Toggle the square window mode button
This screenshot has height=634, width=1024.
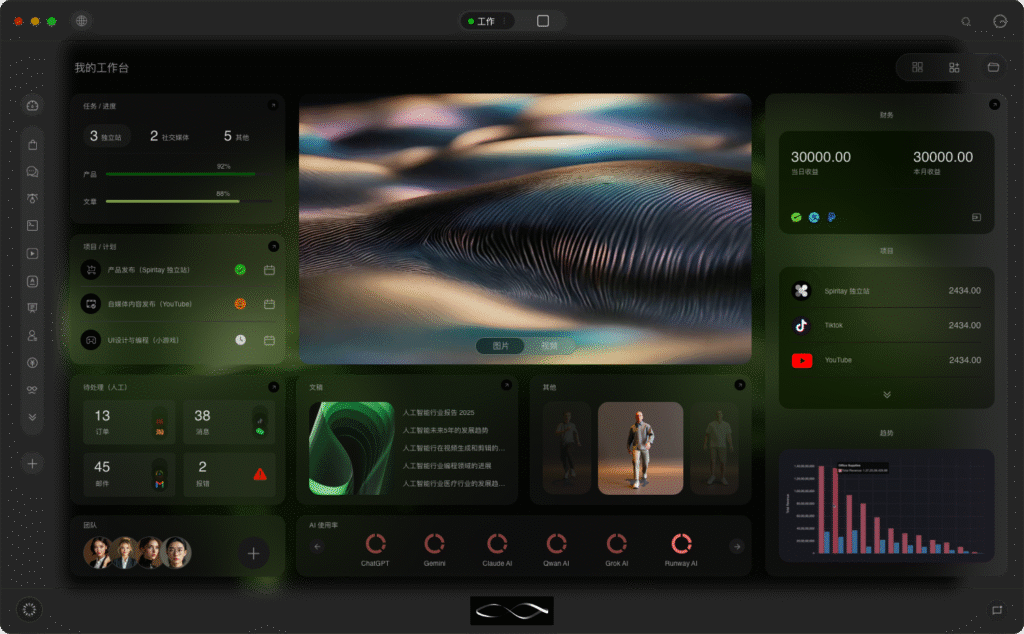pos(542,21)
